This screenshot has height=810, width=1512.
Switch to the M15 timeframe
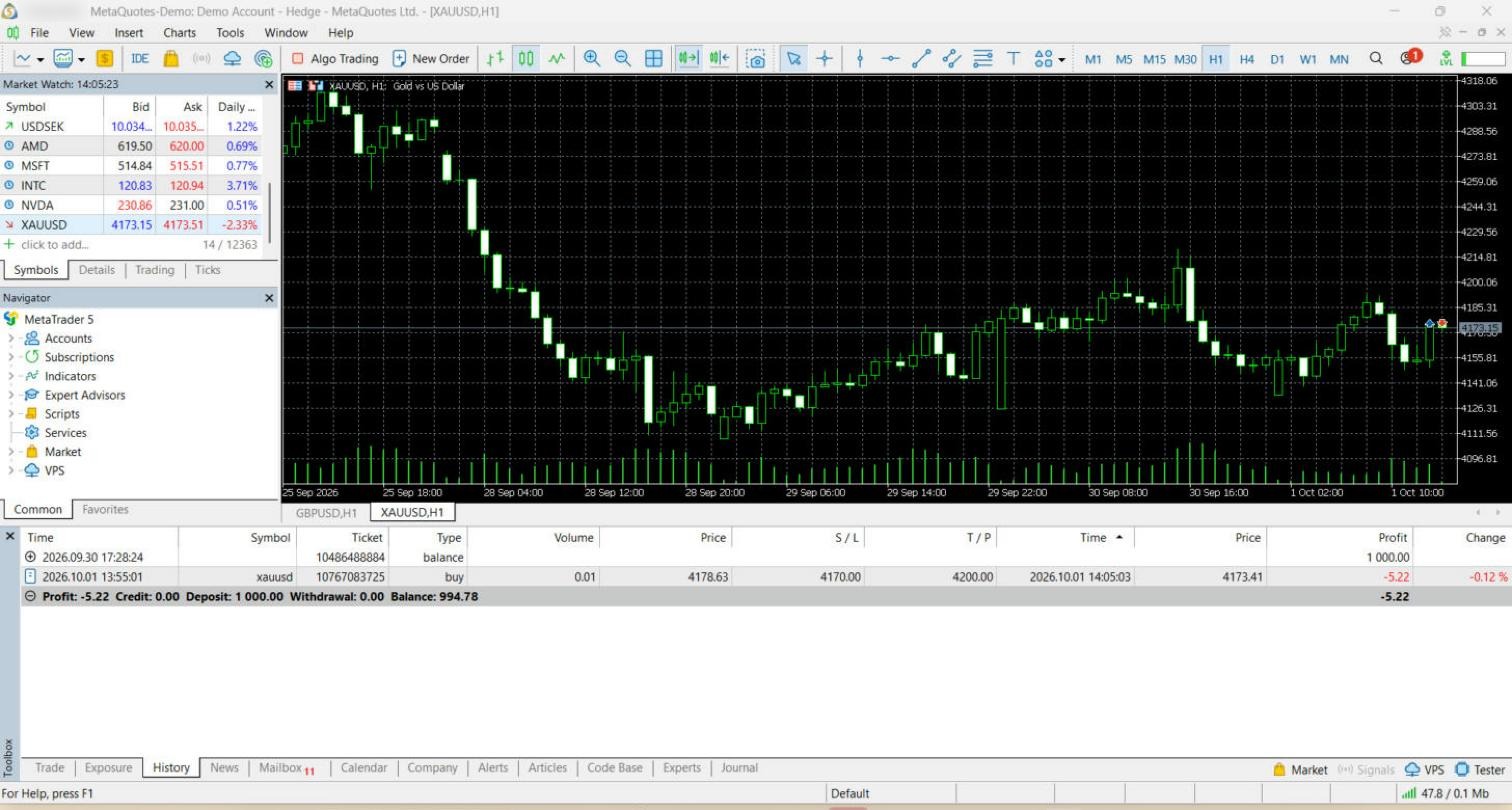pyautogui.click(x=1155, y=58)
